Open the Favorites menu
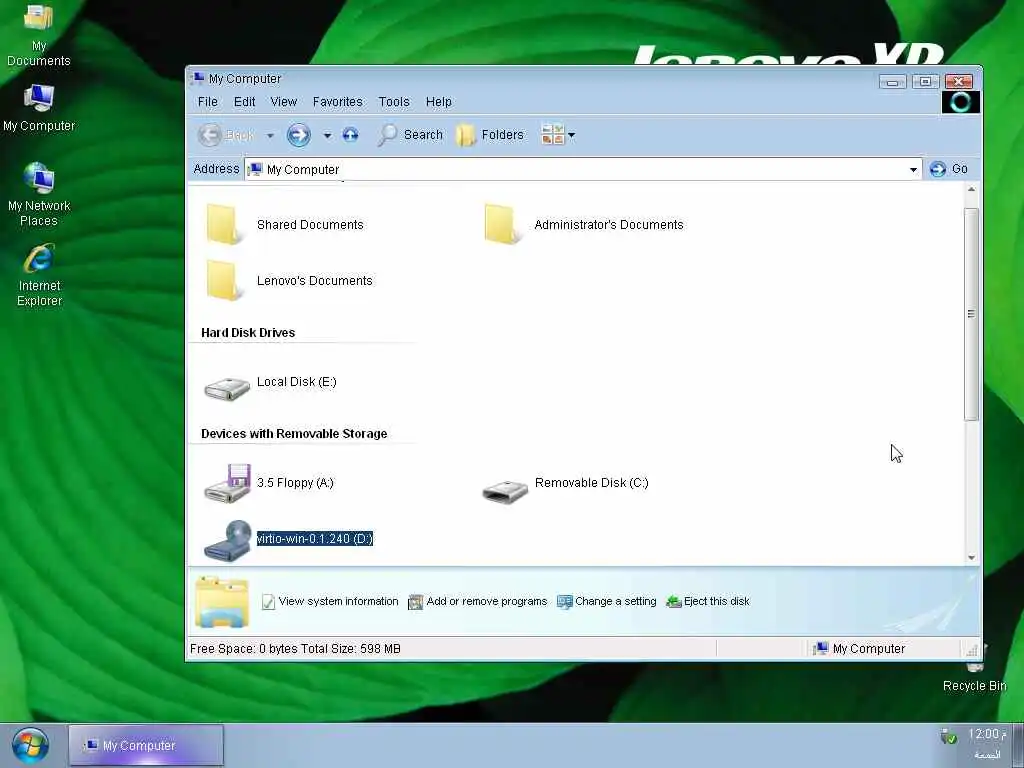This screenshot has width=1024, height=768. 338,102
